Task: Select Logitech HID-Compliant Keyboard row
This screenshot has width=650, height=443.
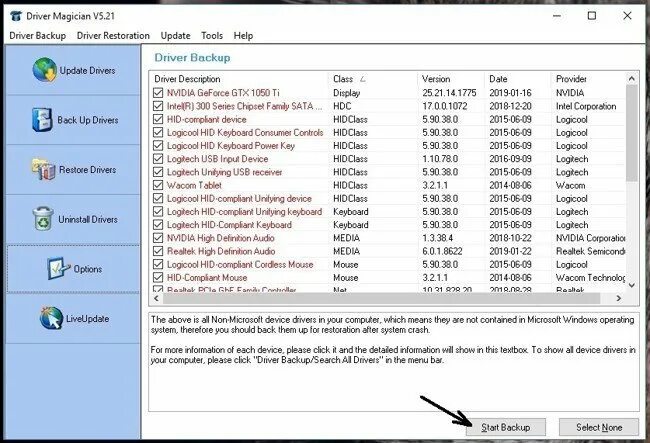Action: [387, 225]
